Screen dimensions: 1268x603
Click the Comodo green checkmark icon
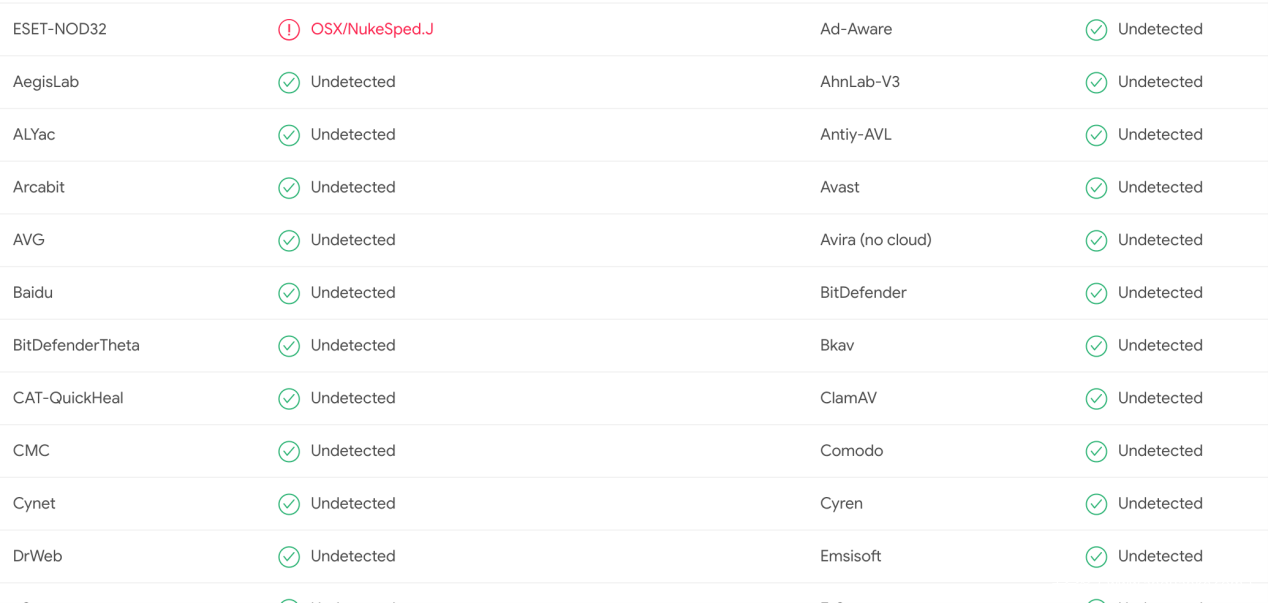[x=1096, y=451]
